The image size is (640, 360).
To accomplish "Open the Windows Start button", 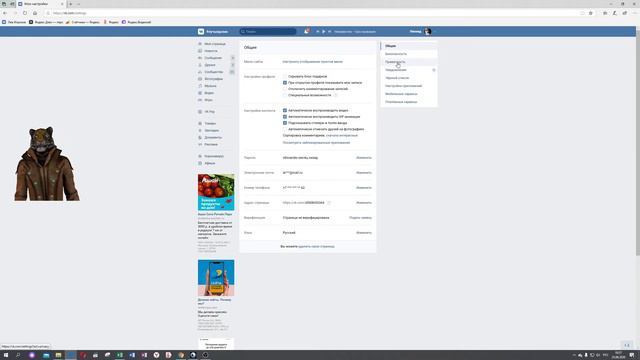I will [6, 355].
